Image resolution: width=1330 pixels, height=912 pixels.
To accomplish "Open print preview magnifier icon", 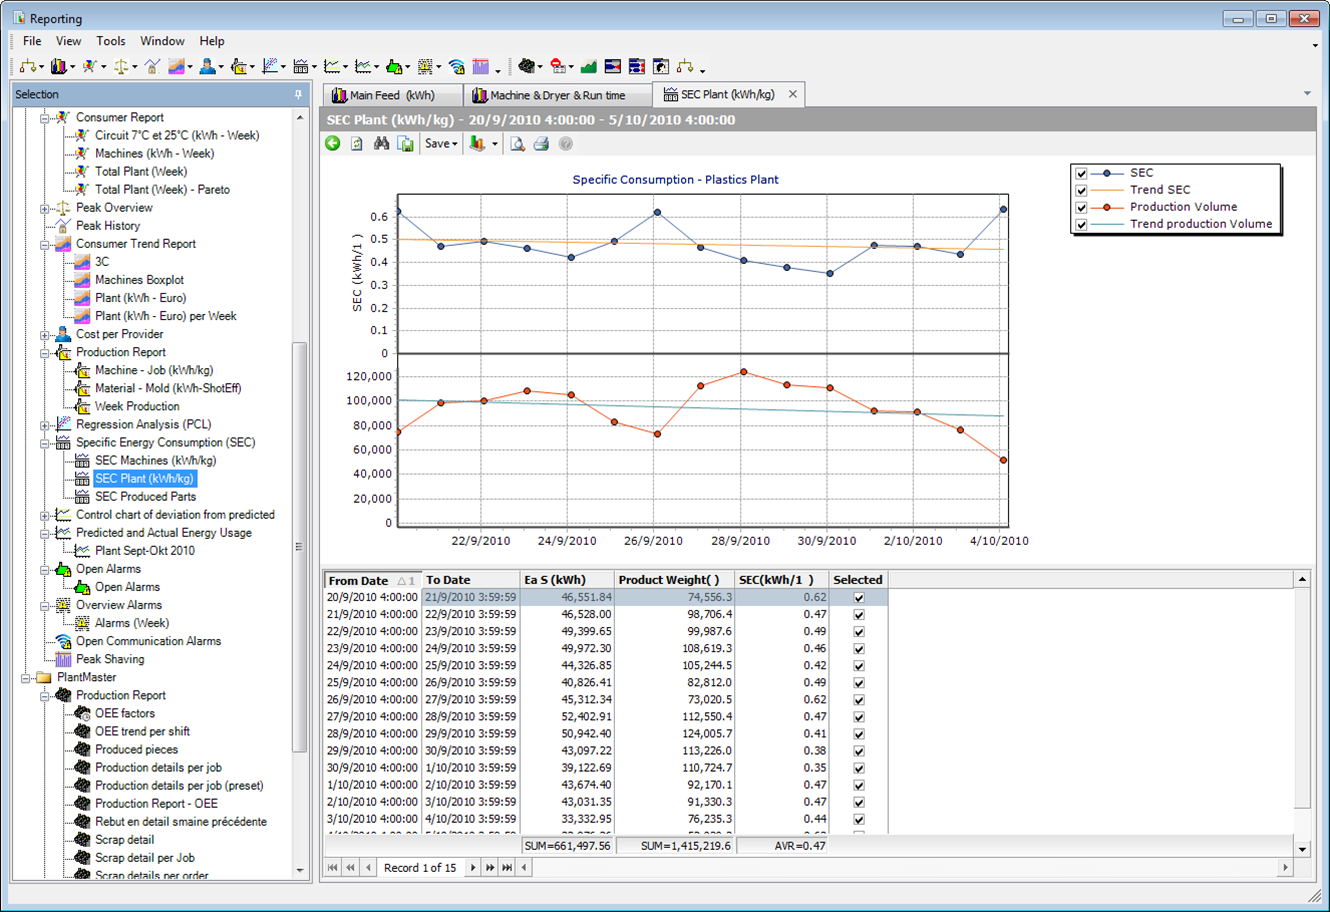I will 517,144.
